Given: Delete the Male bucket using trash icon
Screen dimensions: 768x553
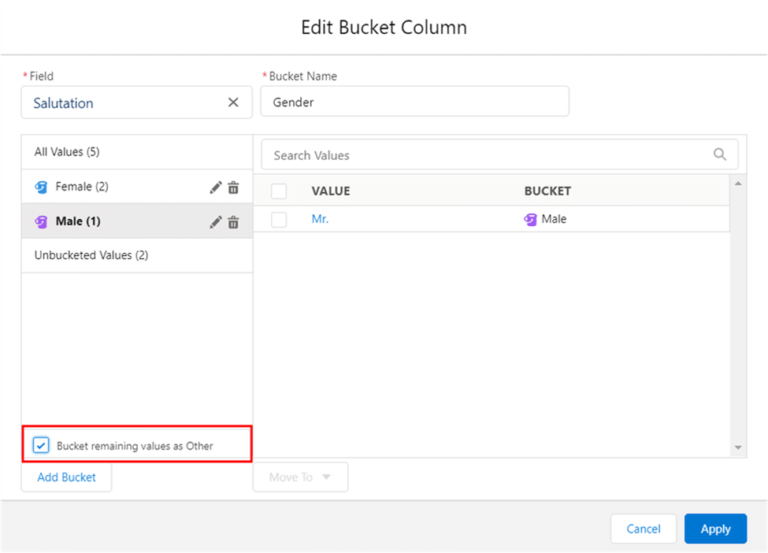Looking at the screenshot, I should (234, 222).
